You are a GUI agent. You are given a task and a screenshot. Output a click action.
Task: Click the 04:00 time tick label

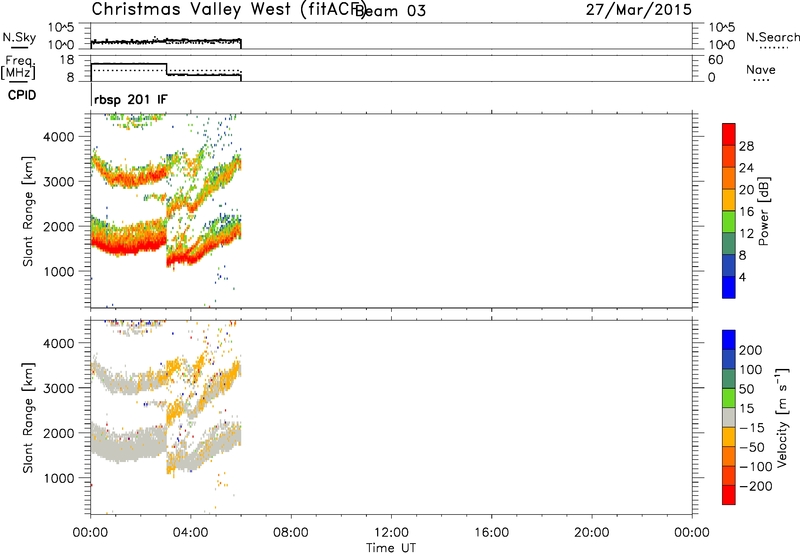click(x=190, y=533)
